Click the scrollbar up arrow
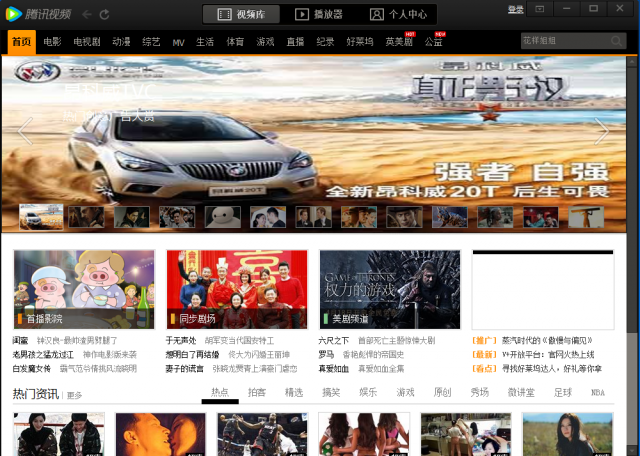640x456 pixels. tap(632, 62)
